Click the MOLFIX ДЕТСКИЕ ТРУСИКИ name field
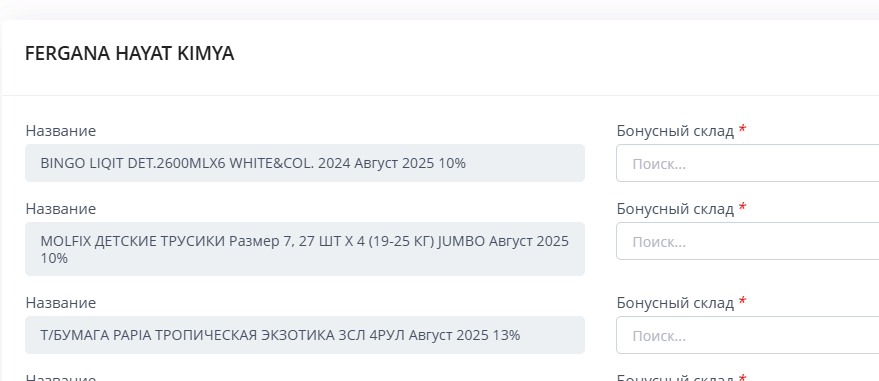Screen dimensions: 879x381 305,249
